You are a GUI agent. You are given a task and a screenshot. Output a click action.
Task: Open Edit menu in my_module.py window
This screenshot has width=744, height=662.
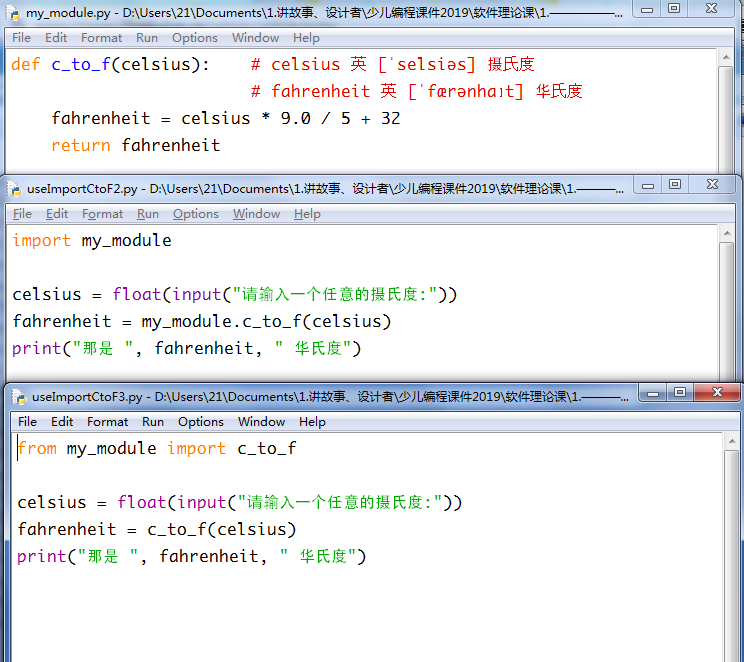tap(56, 37)
